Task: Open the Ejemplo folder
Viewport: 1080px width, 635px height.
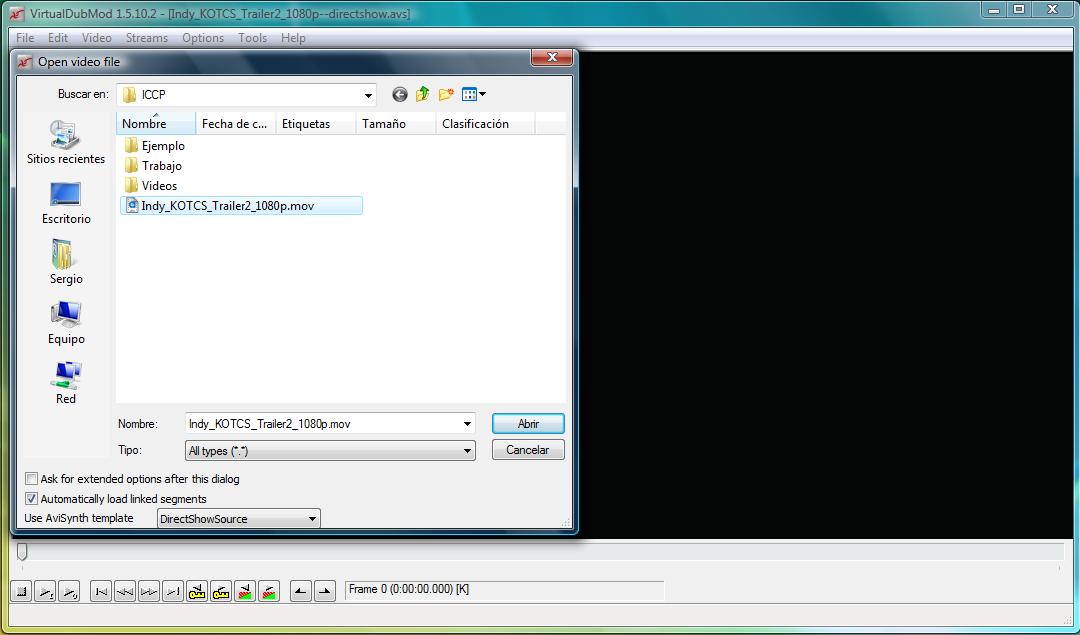Action: (x=154, y=145)
